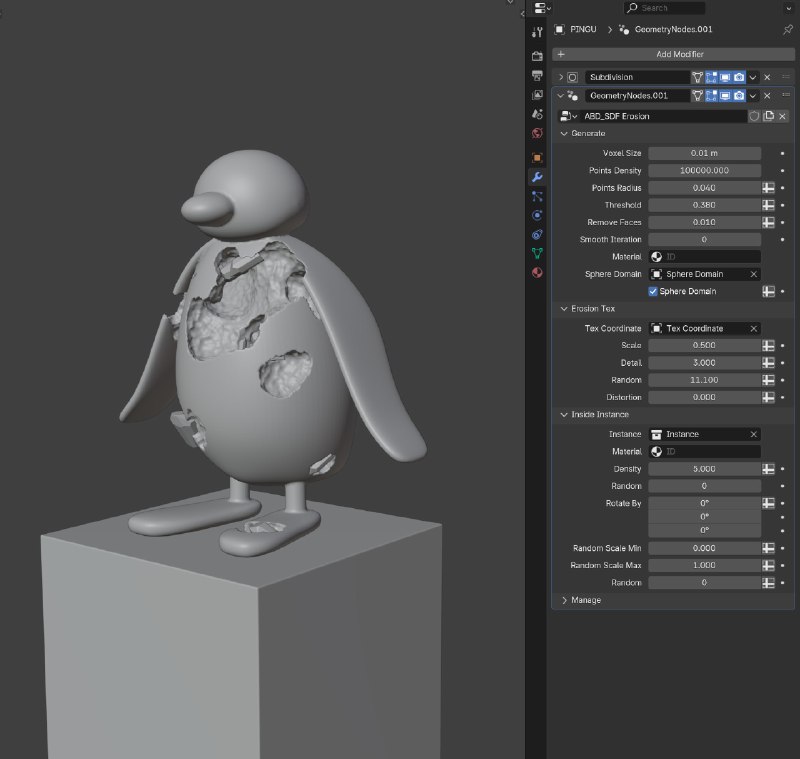Viewport: 800px width, 759px height.
Task: Open the Render properties tab
Action: 537,56
